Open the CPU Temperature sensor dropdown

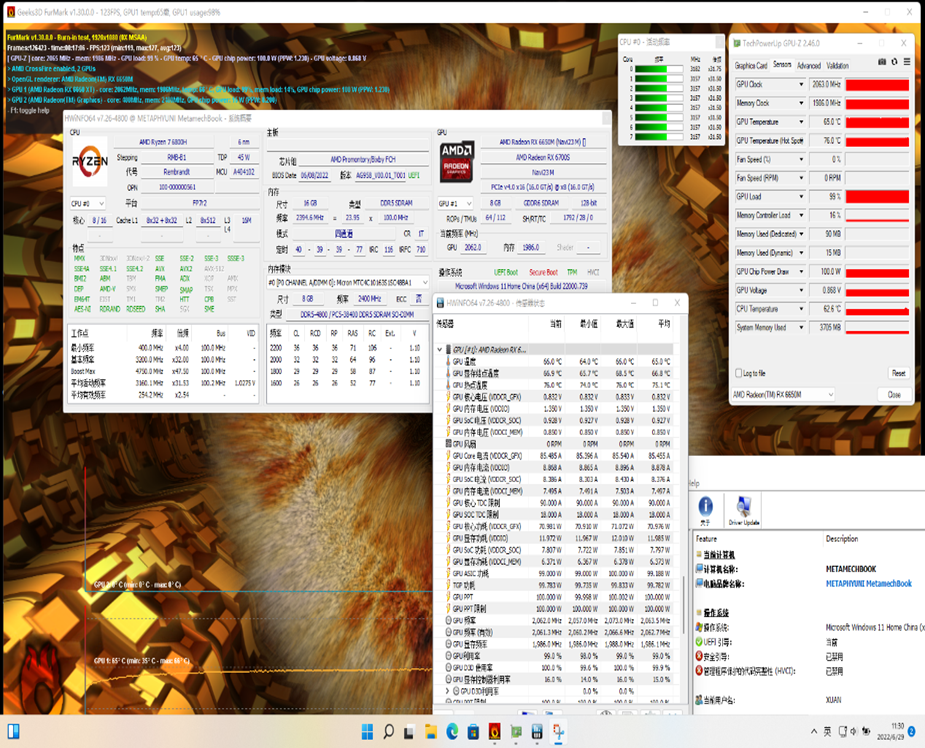coord(801,309)
